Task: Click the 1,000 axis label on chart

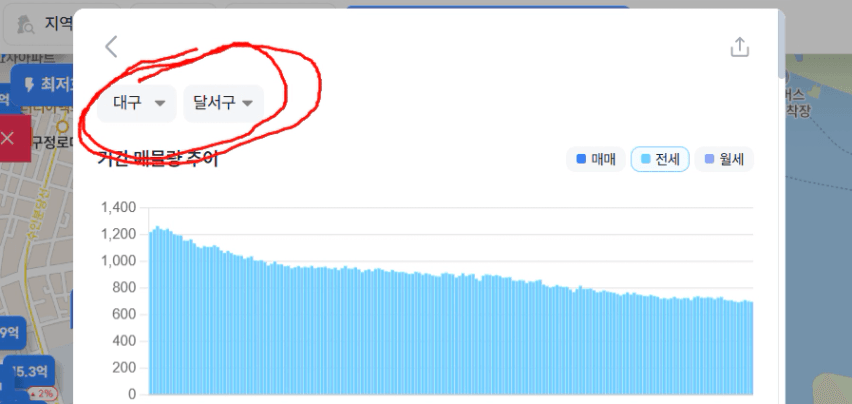Action: tap(118, 261)
